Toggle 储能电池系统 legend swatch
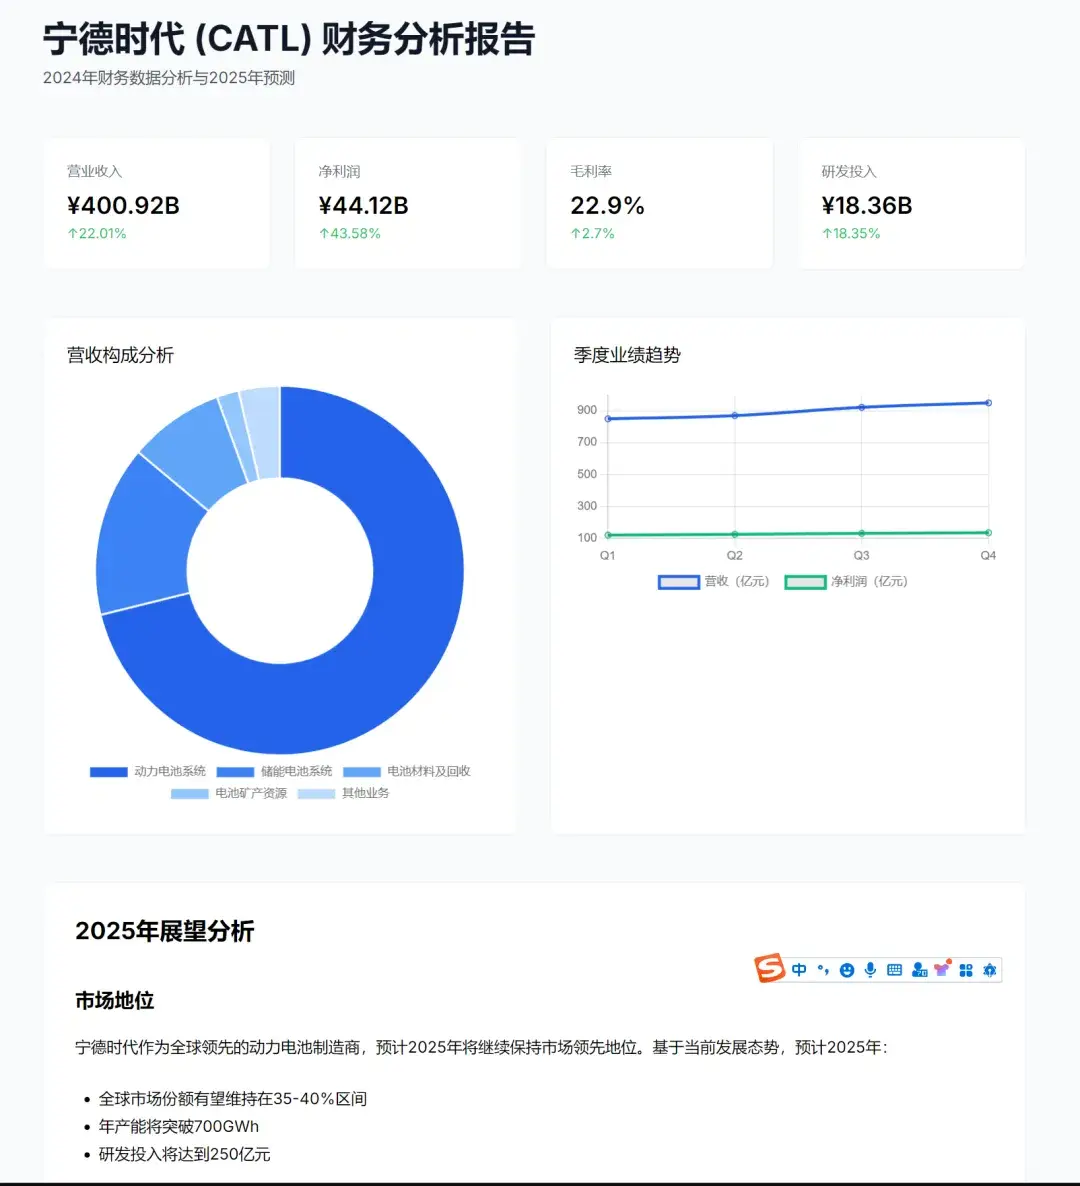Image resolution: width=1080 pixels, height=1186 pixels. 235,772
